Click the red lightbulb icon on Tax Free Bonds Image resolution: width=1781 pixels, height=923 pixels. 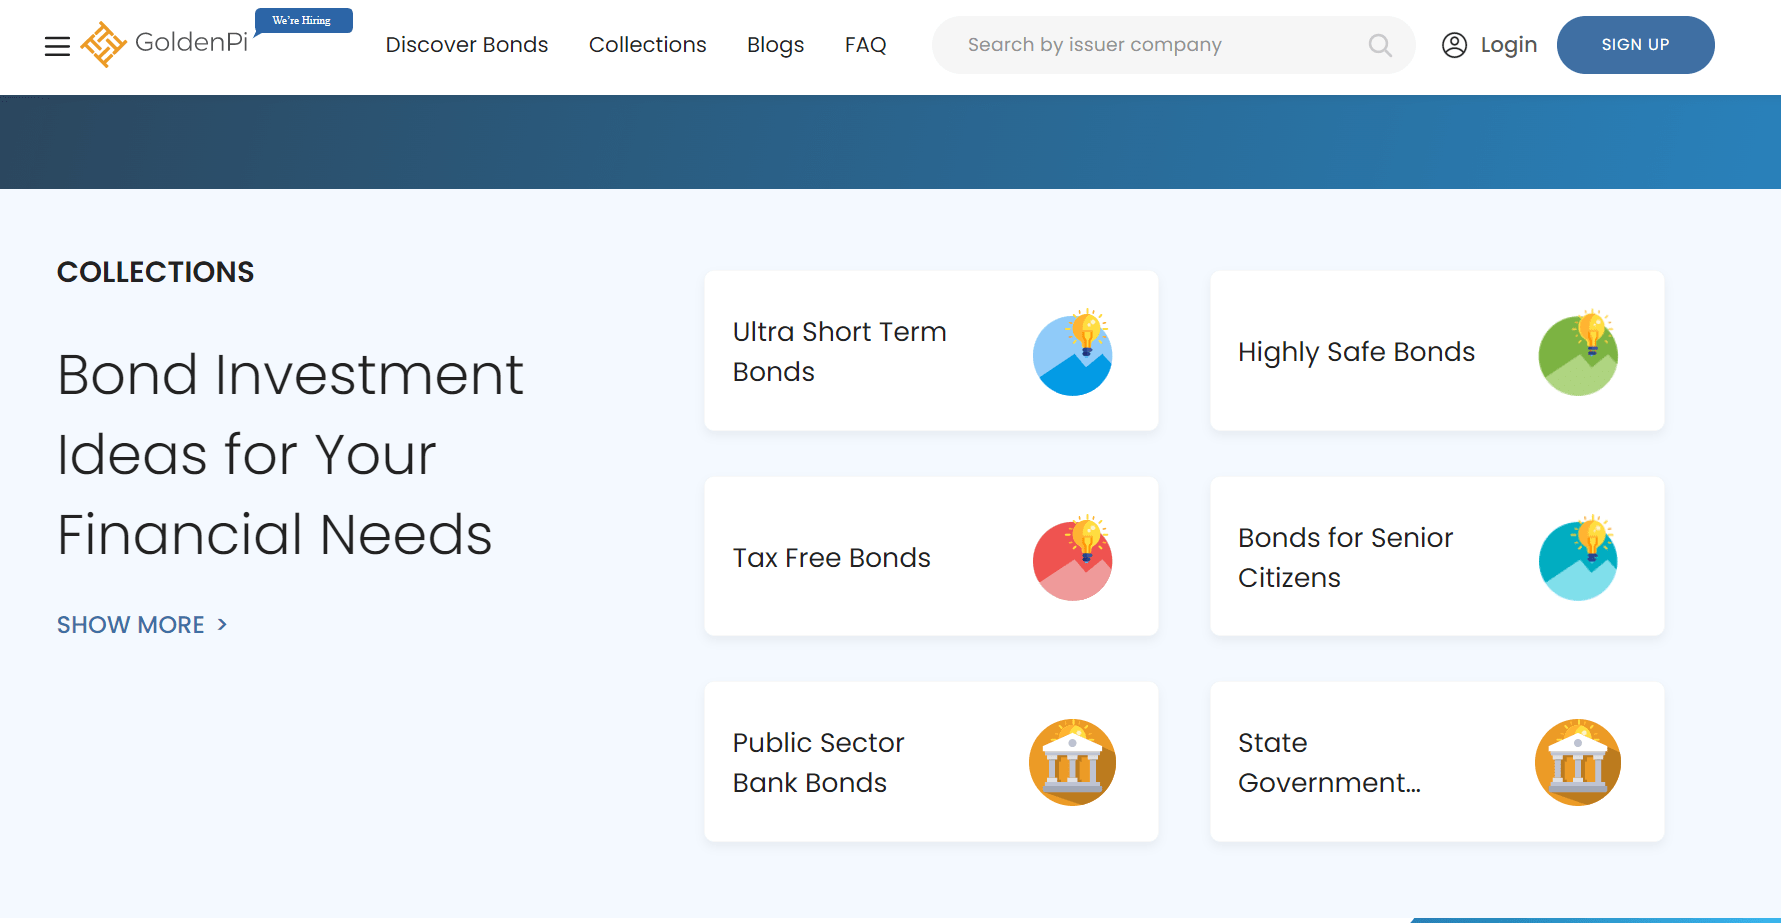tap(1072, 558)
